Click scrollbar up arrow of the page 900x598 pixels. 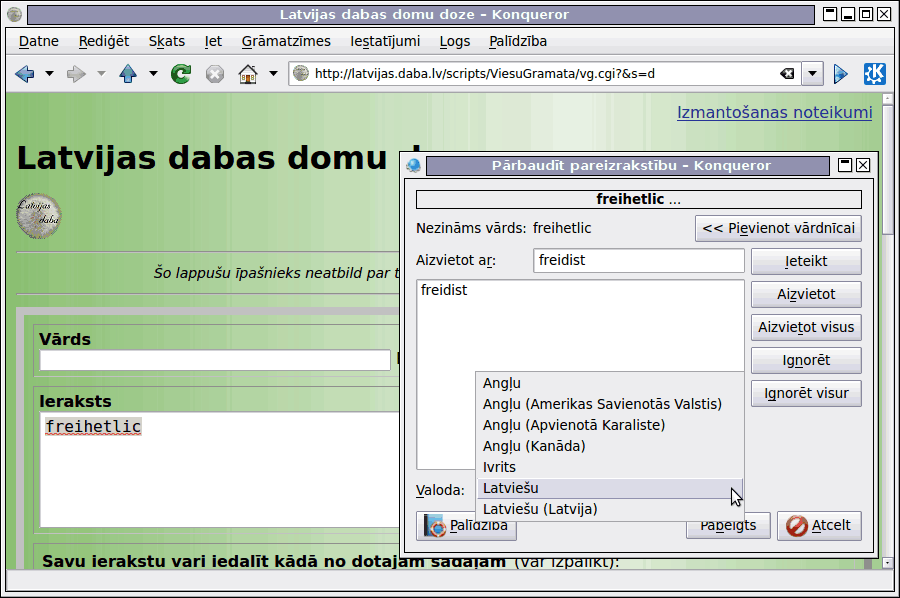tap(888, 99)
